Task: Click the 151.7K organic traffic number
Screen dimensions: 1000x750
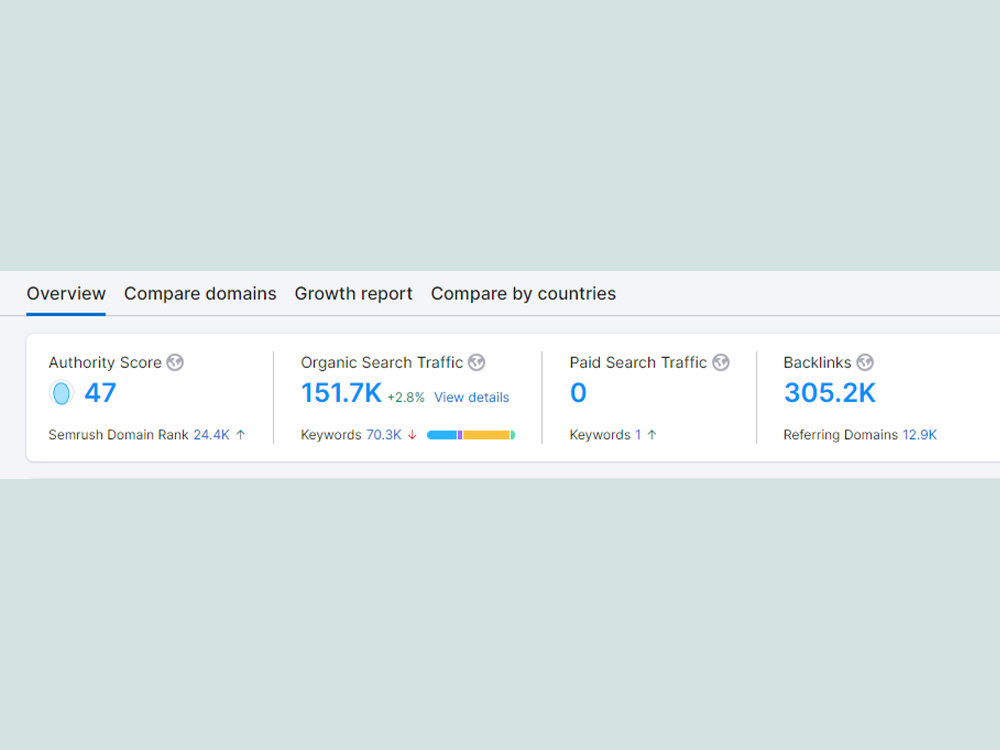Action: (x=341, y=393)
